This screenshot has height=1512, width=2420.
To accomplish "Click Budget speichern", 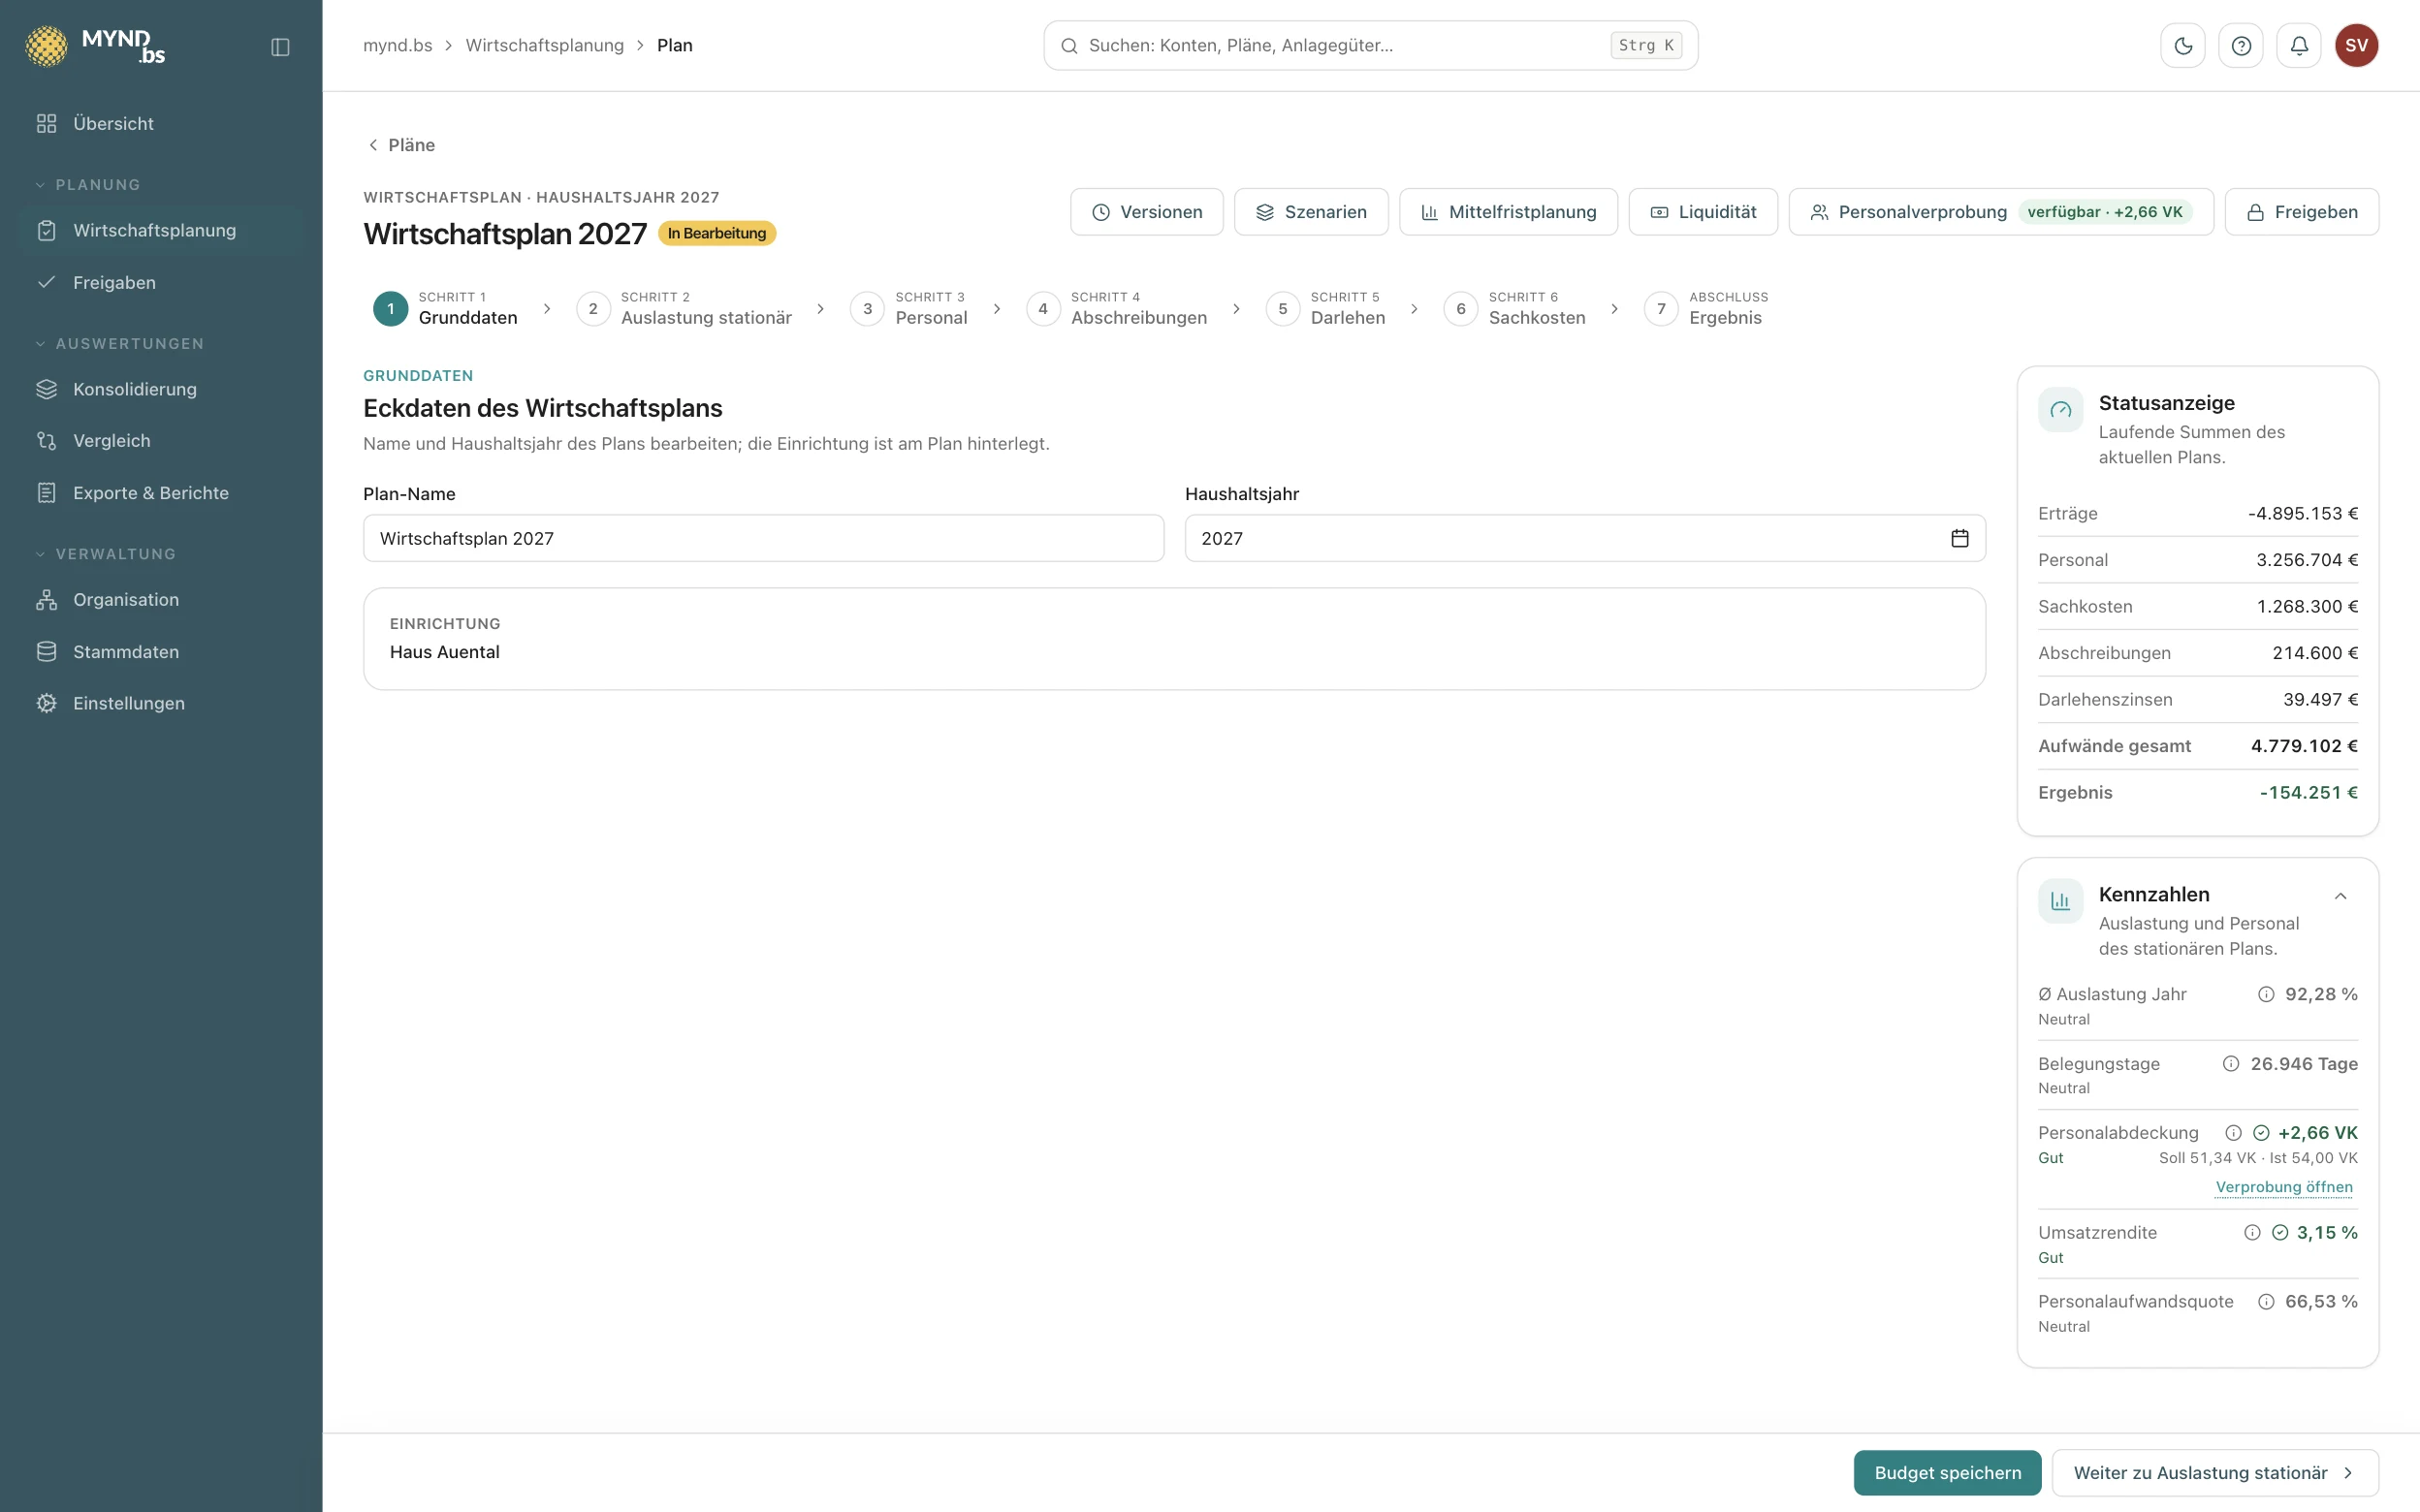I will point(1947,1473).
